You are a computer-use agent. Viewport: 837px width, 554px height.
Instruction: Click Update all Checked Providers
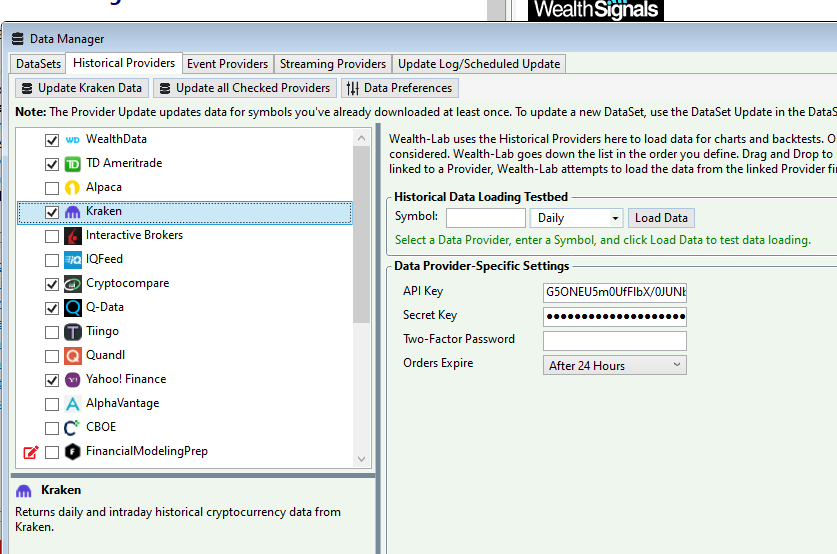point(245,88)
